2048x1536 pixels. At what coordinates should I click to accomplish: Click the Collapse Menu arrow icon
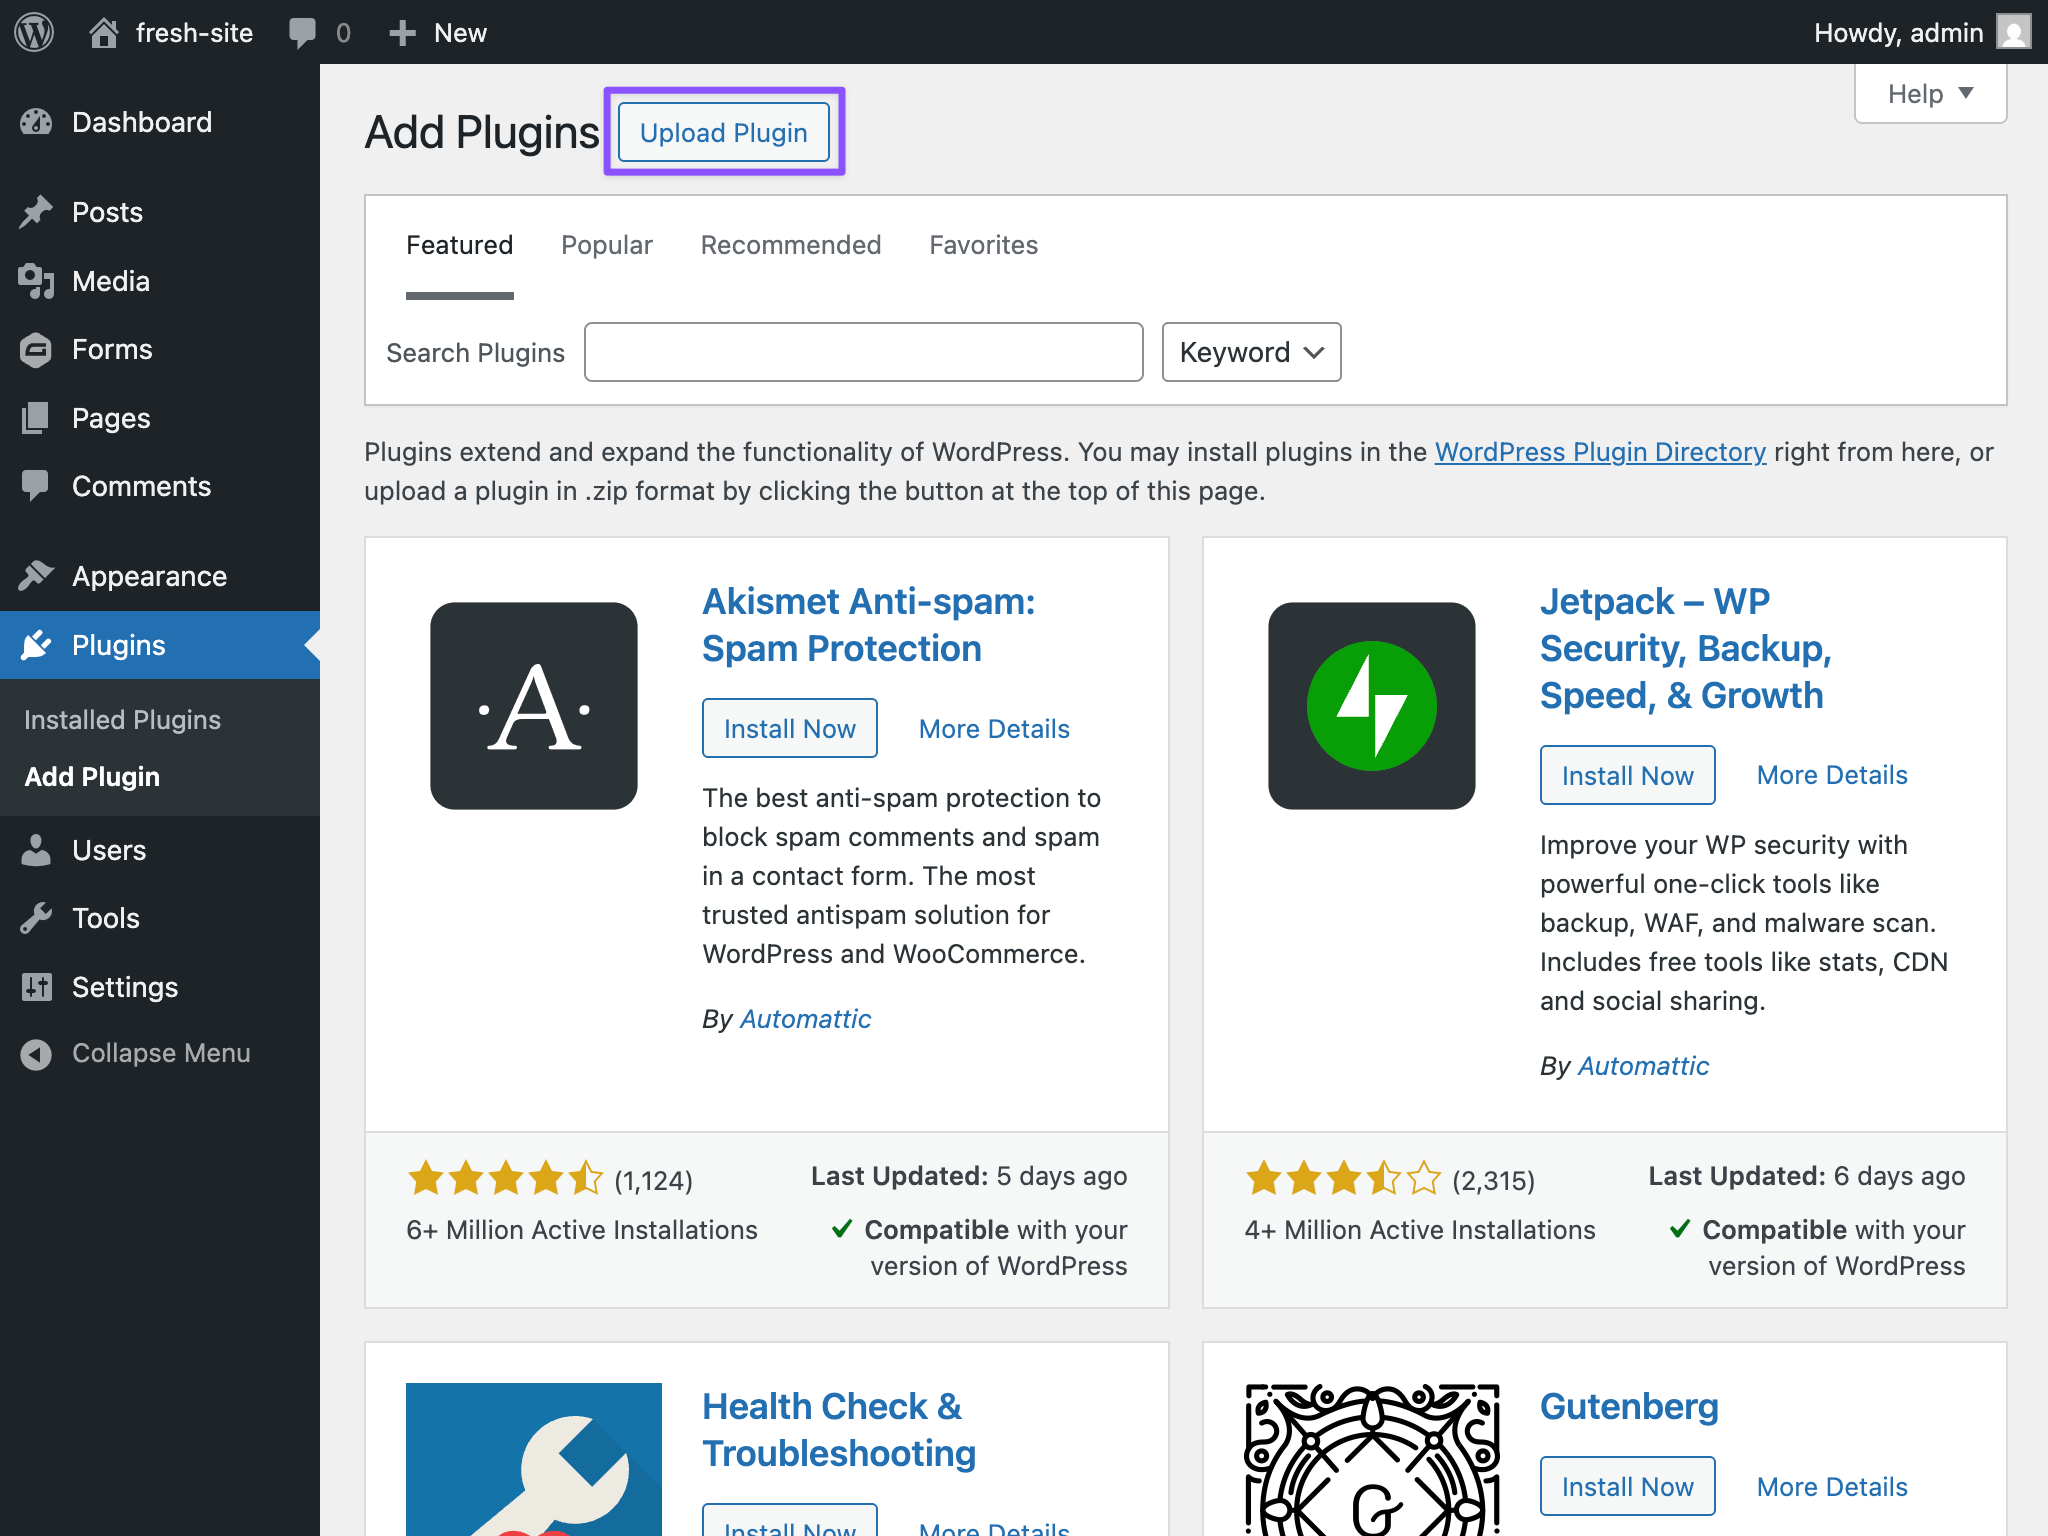point(36,1054)
